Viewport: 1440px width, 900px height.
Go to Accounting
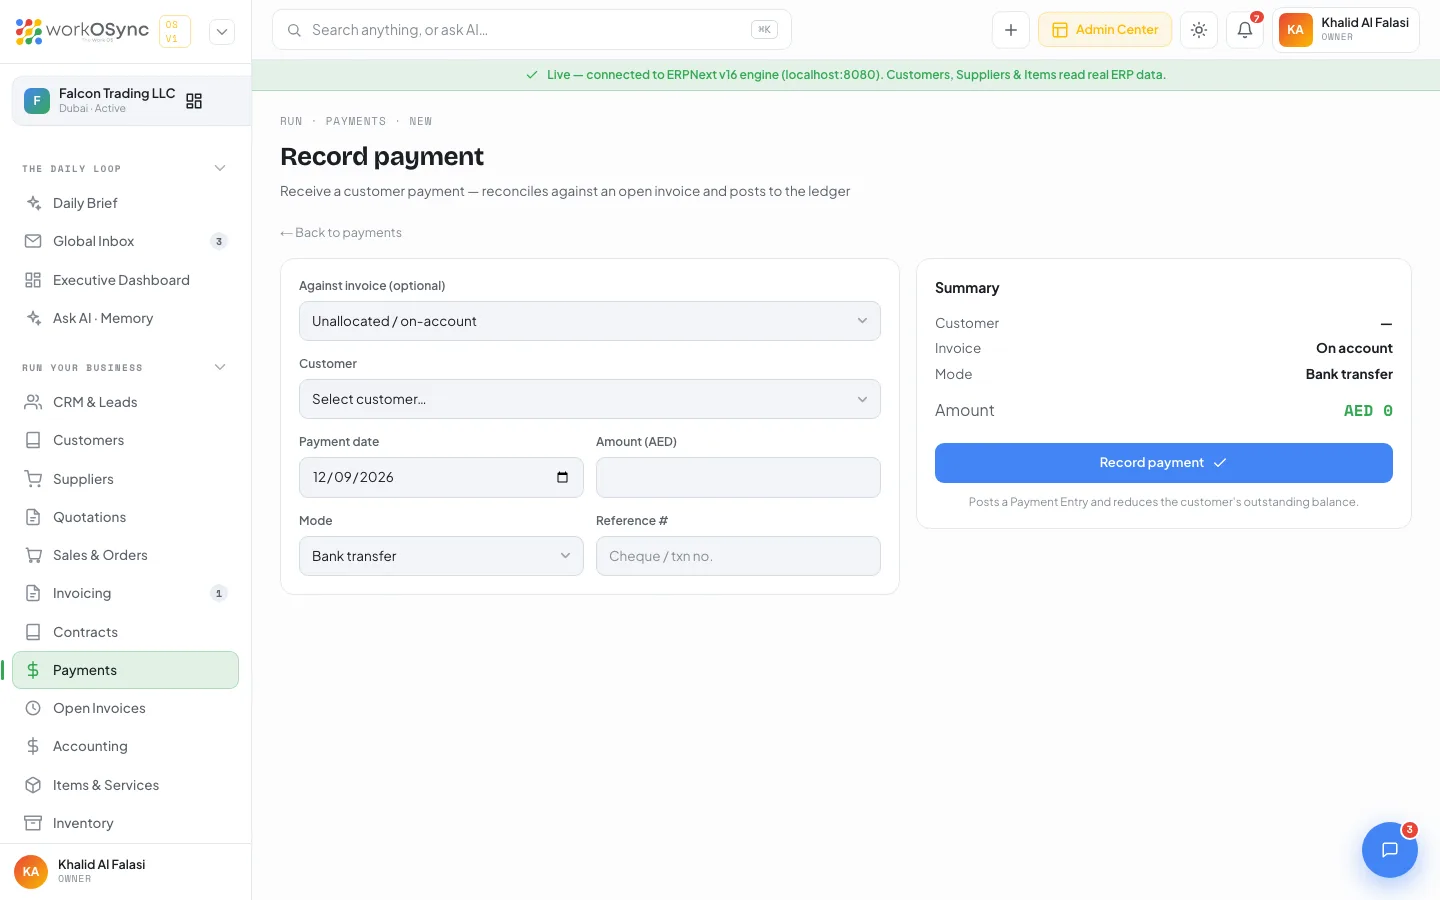pyautogui.click(x=125, y=746)
